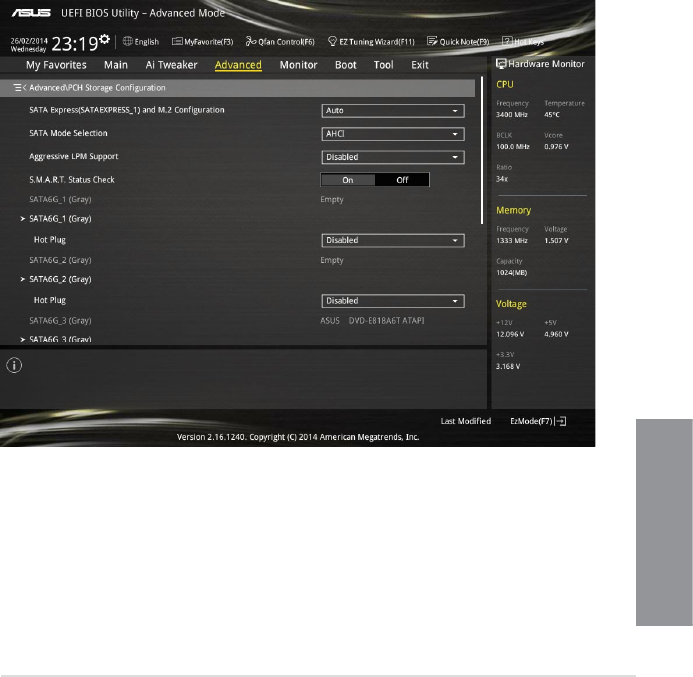
Task: Open Hot Plug dropdown under SATA6G_1
Action: [393, 240]
